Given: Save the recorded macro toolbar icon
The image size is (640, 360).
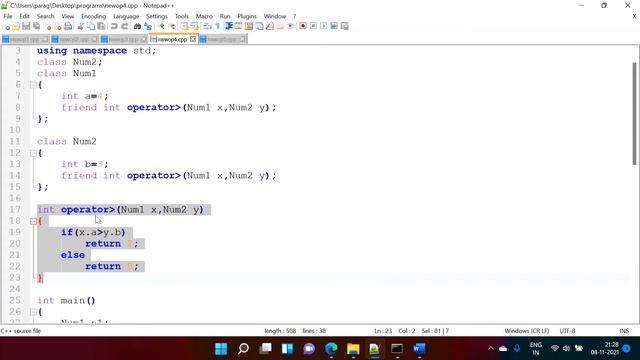Looking at the screenshot, I should (344, 26).
